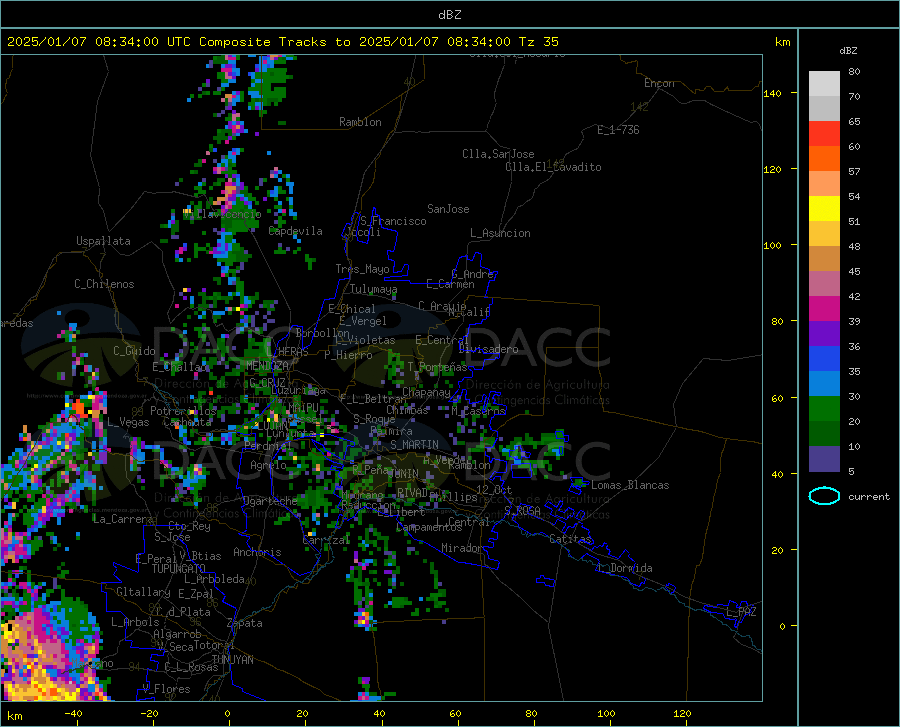The width and height of the screenshot is (900, 727).
Task: Click the L_PAZ label at right edge
Action: (741, 612)
